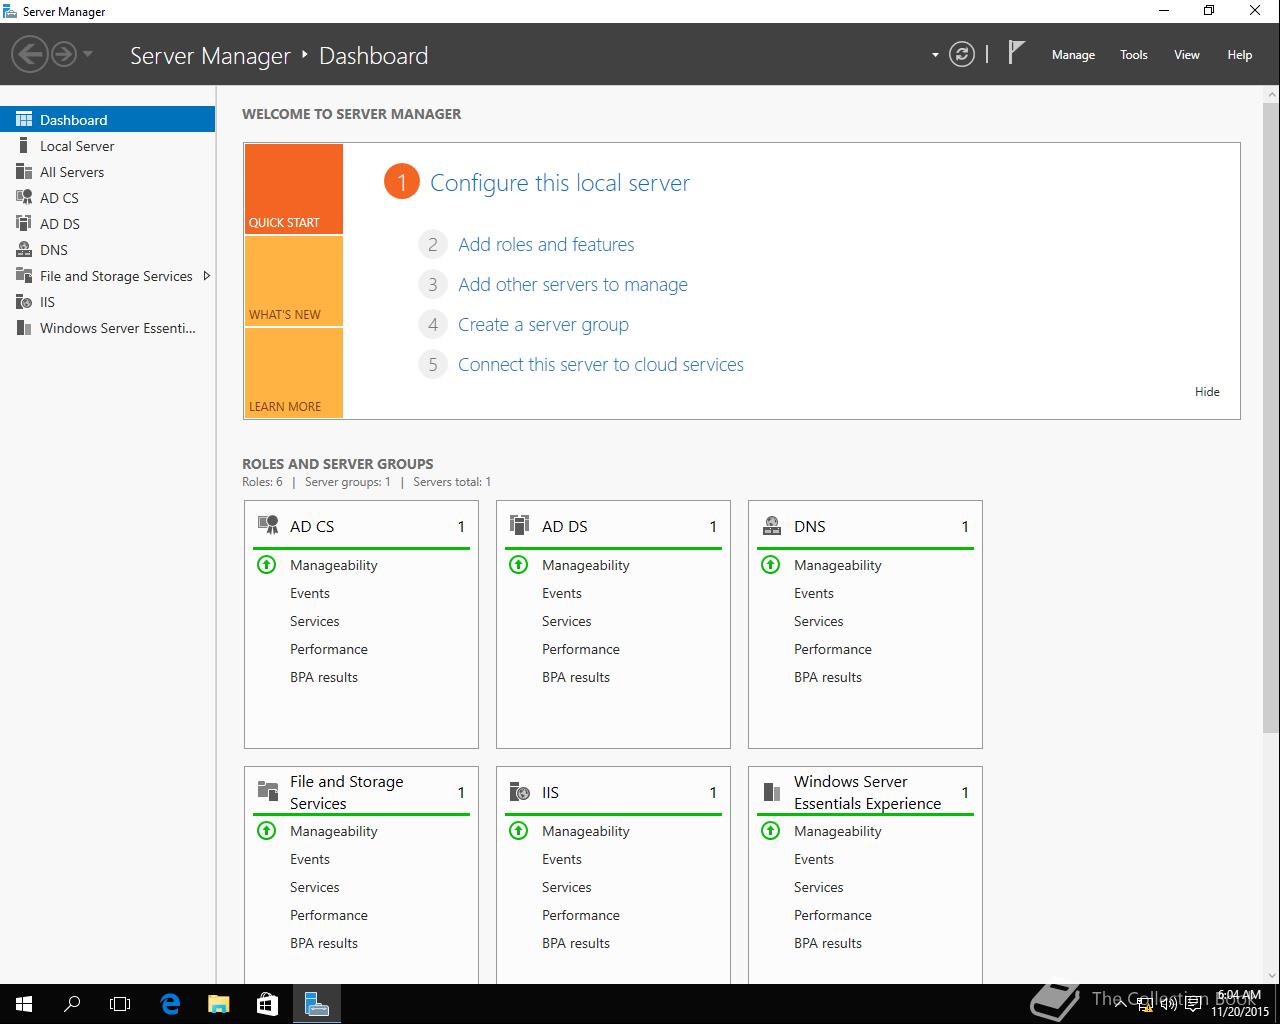Click the Dashboard sidebar icon
This screenshot has height=1024, width=1280.
tap(24, 119)
